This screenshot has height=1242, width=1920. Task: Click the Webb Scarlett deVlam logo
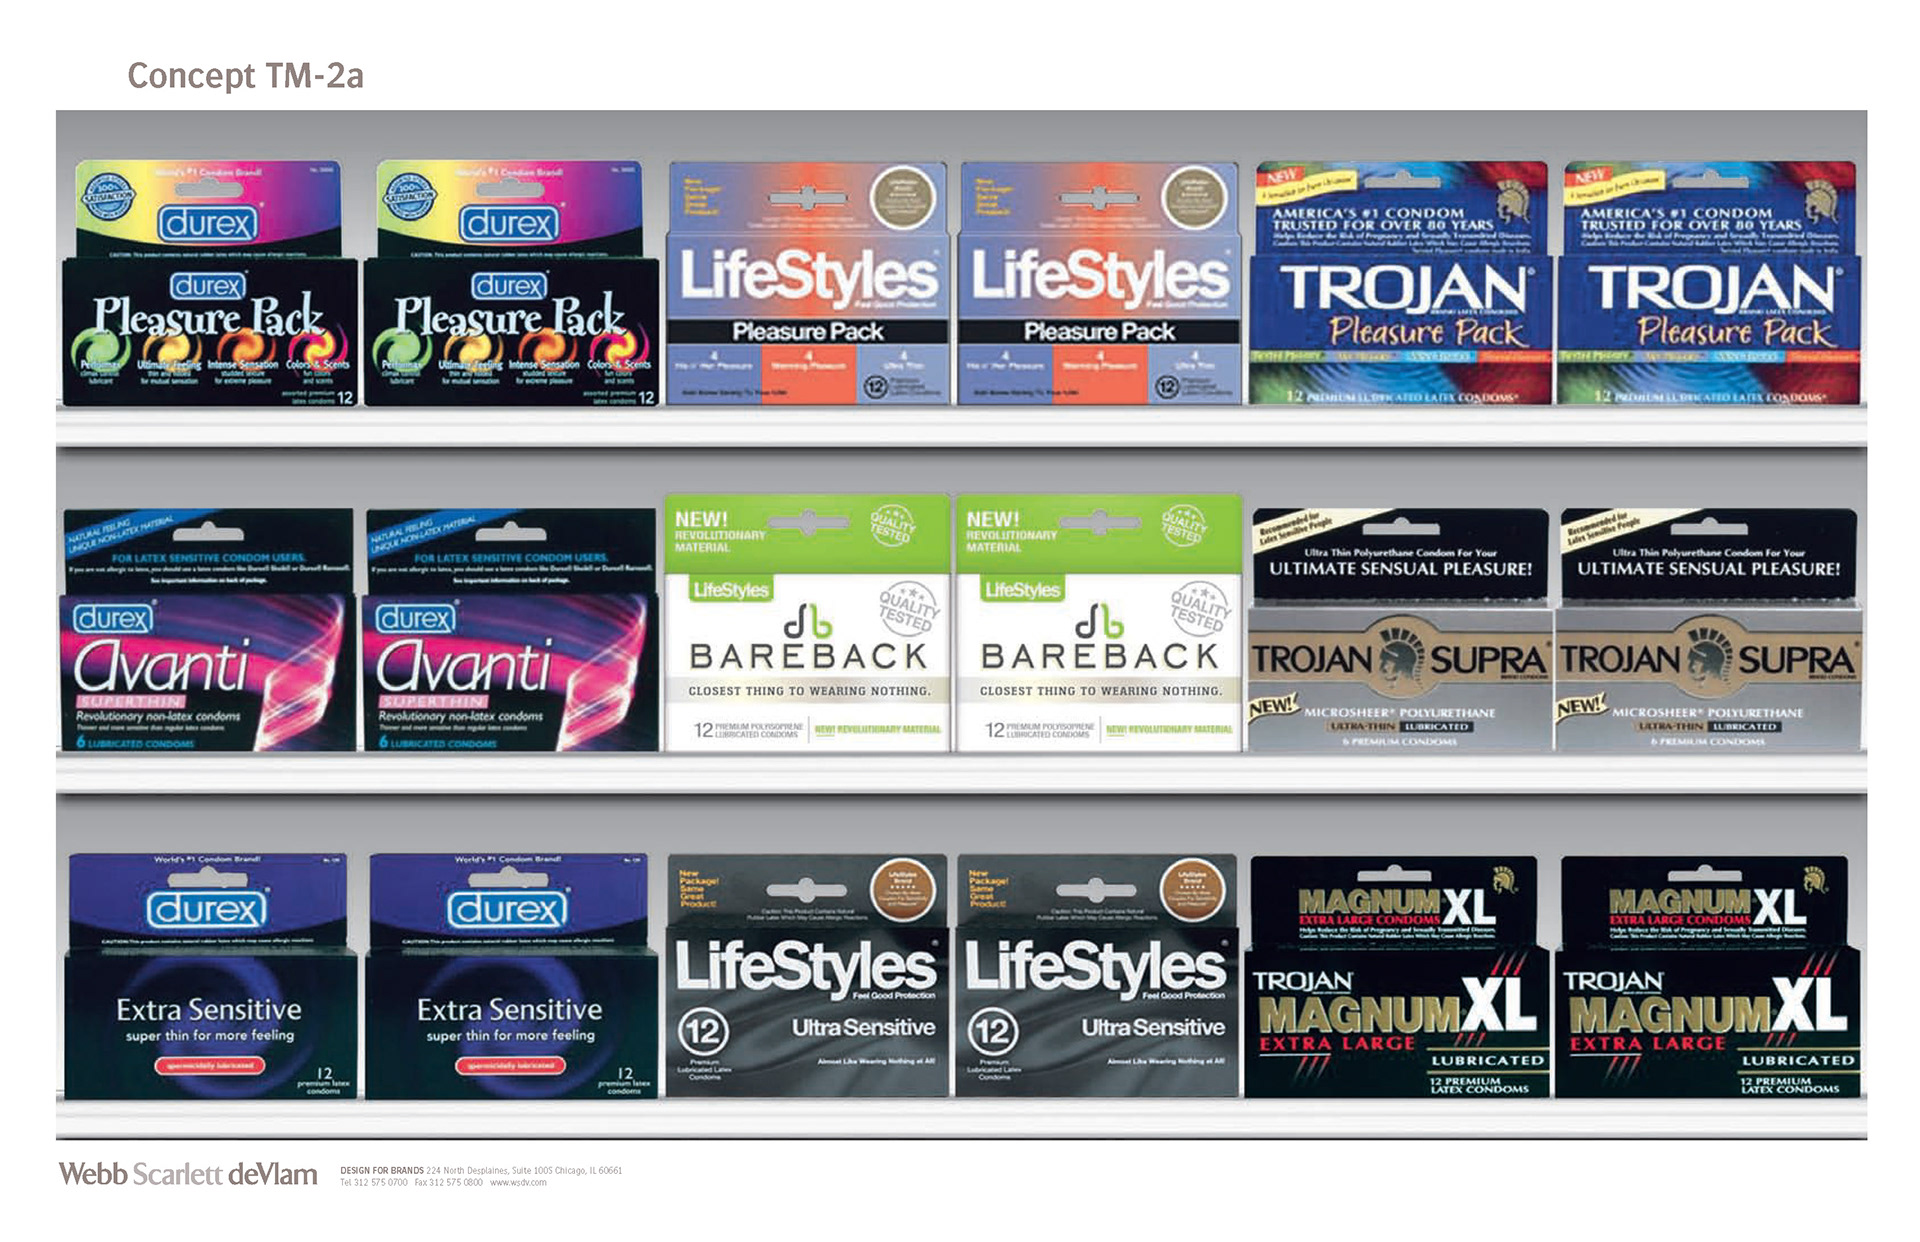[x=188, y=1174]
